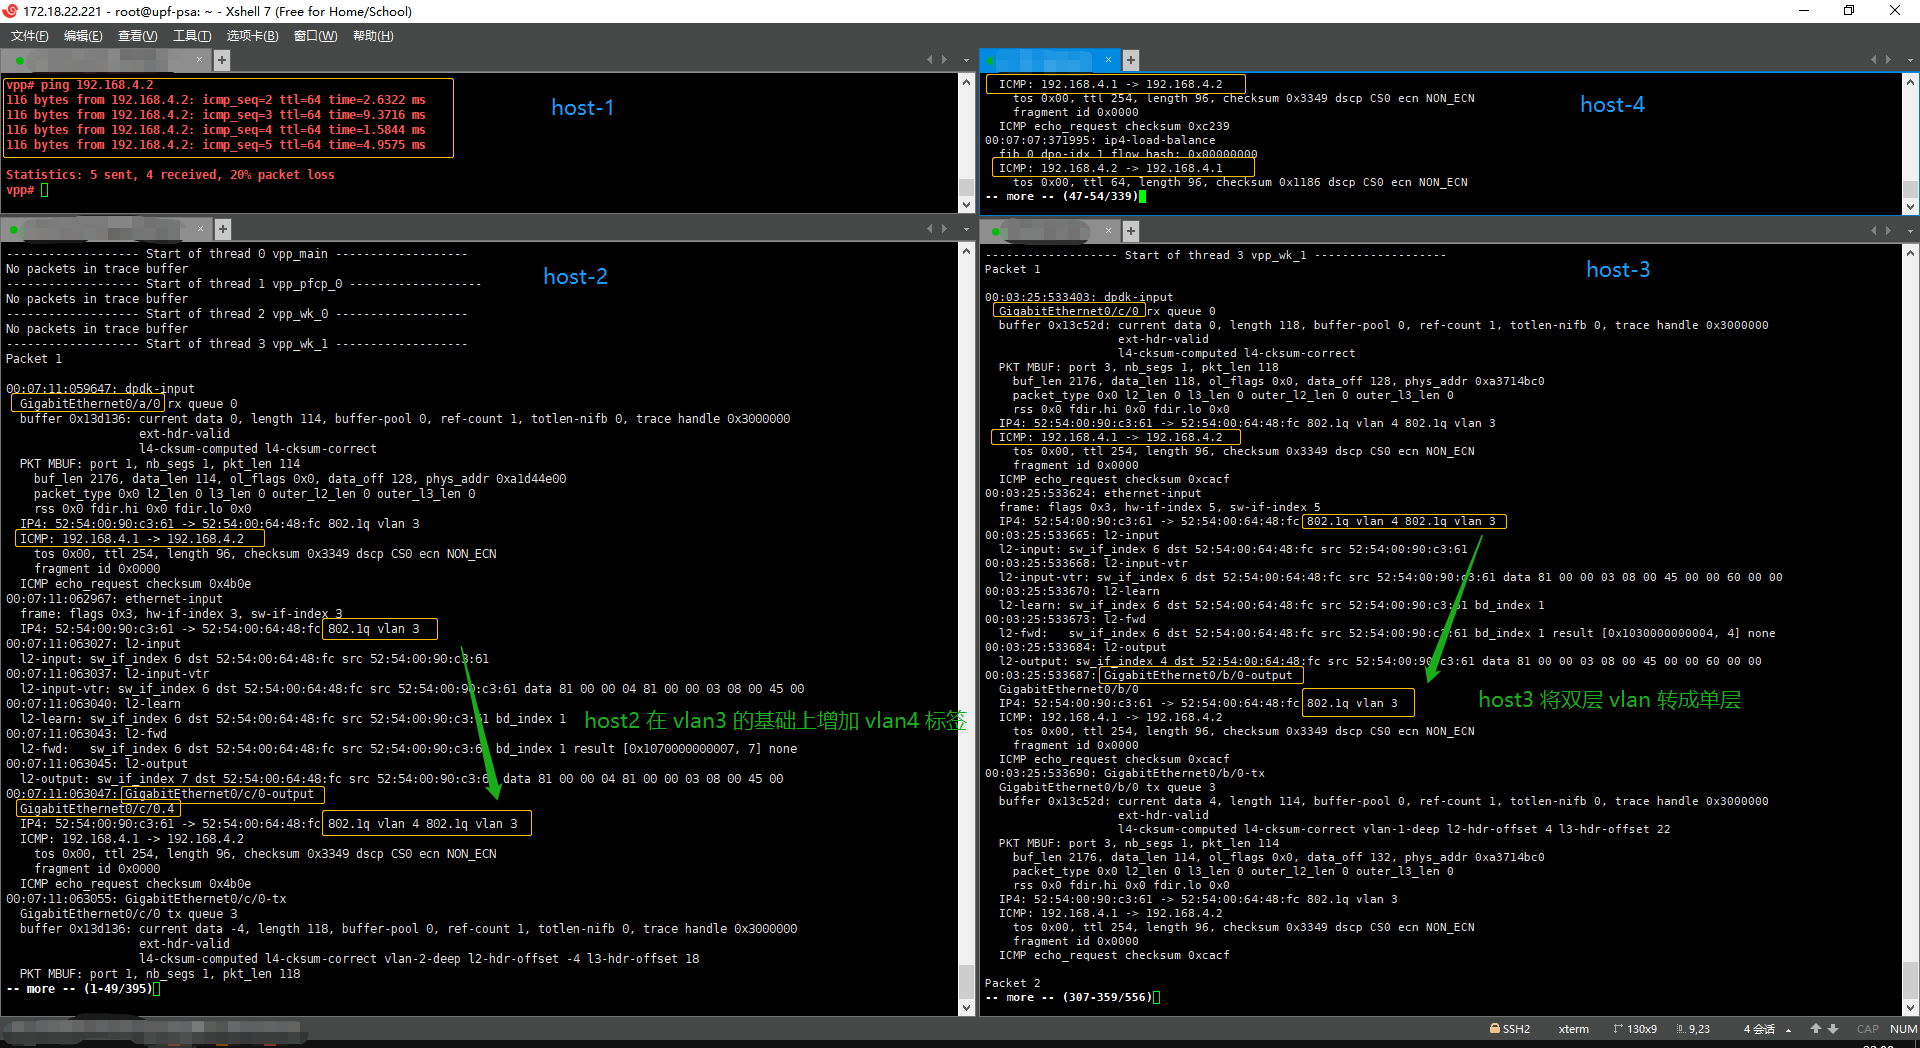Add a new tab in the host-4 pane
The height and width of the screenshot is (1048, 1920).
1131,60
